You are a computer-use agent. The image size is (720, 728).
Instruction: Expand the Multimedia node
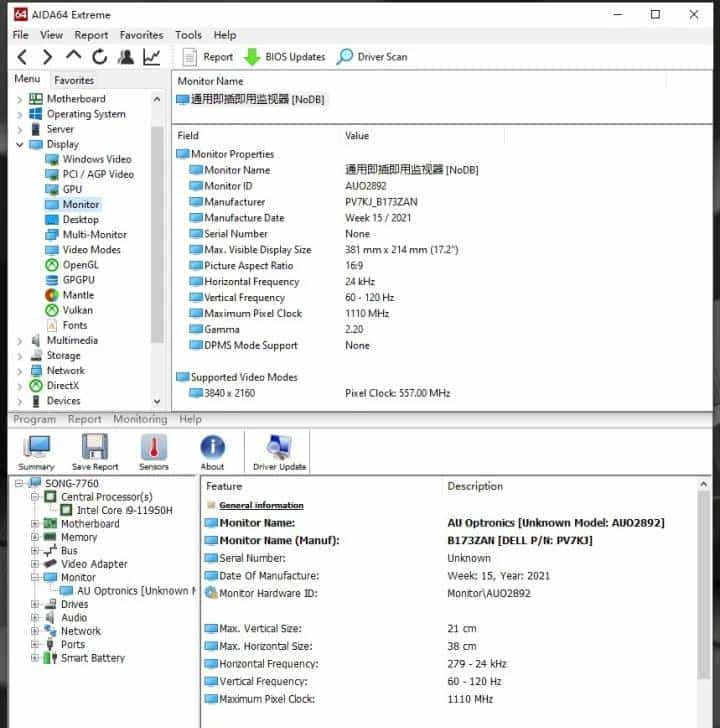pos(19,341)
